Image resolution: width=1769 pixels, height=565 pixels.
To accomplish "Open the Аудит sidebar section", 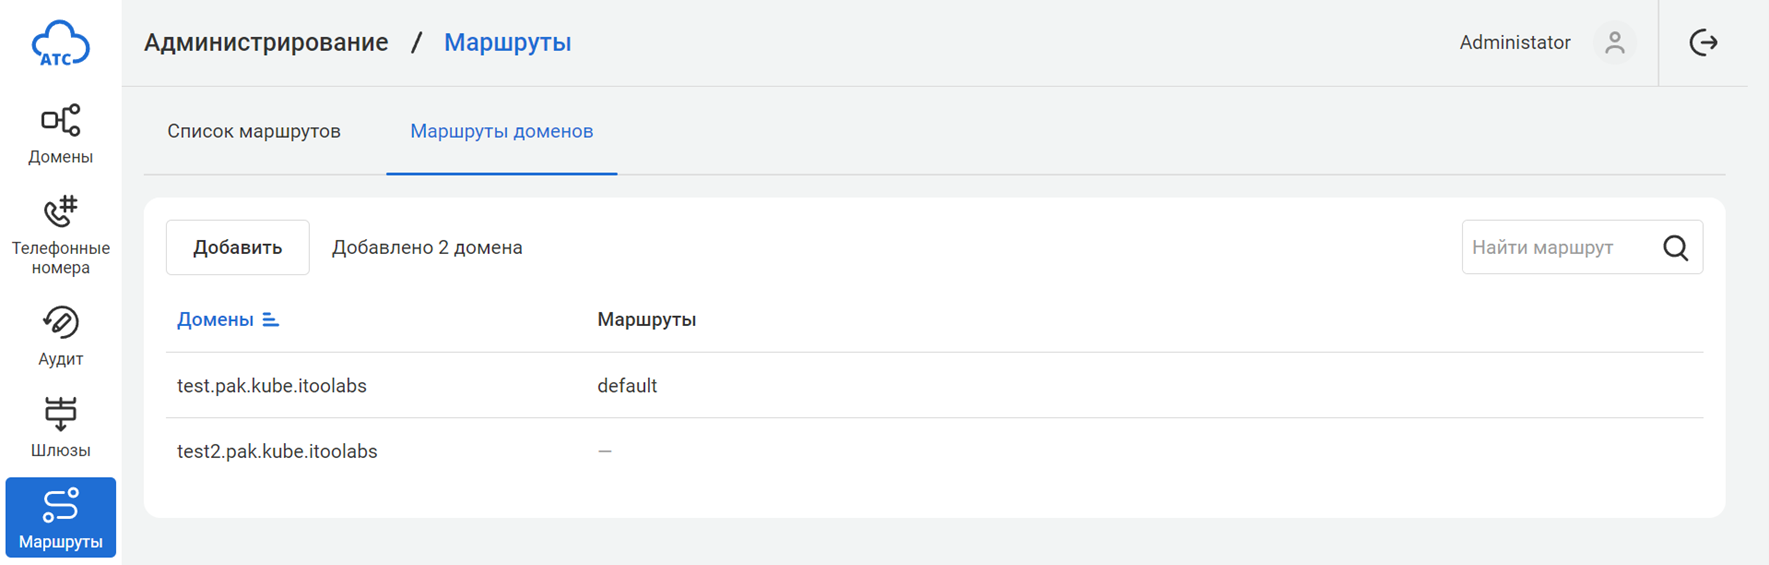I will click(60, 336).
